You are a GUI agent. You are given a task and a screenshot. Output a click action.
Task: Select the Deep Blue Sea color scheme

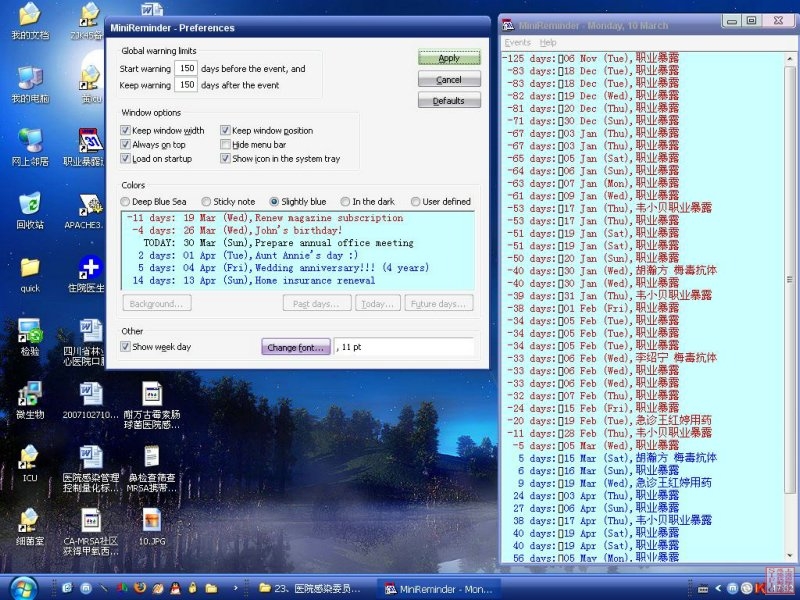coord(126,202)
